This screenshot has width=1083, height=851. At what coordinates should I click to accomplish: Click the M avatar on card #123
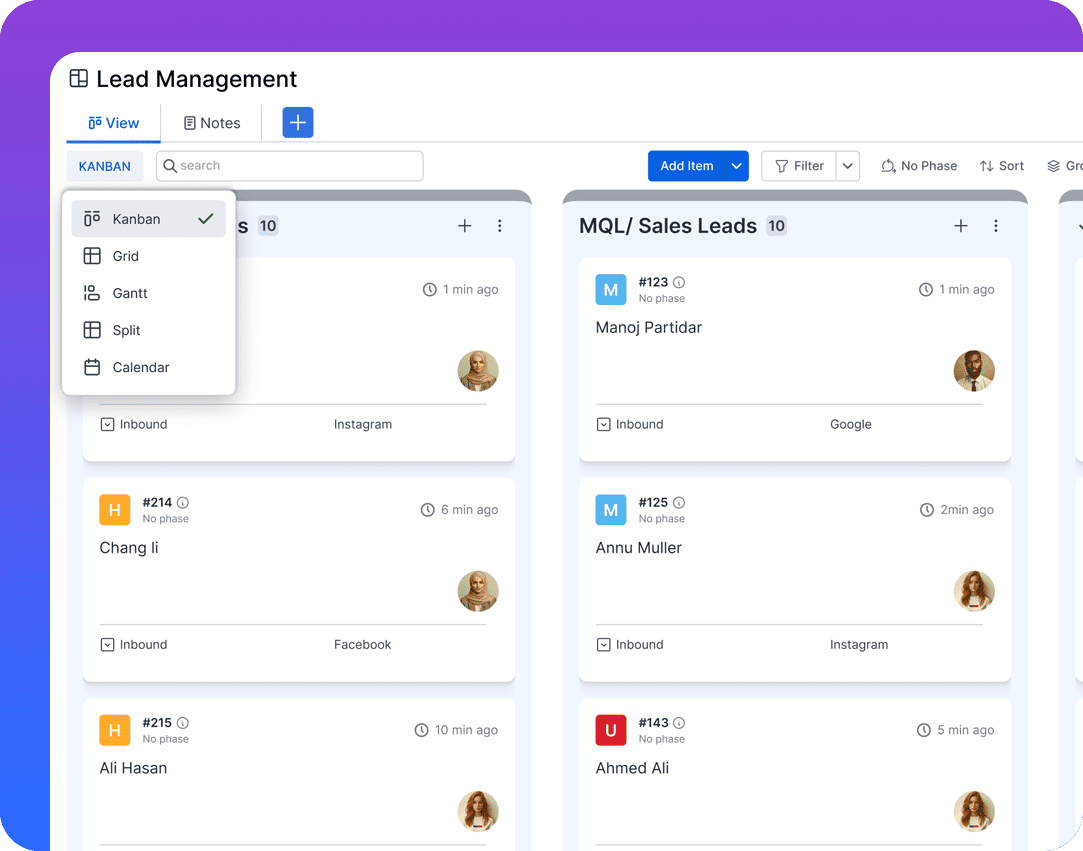tap(611, 289)
